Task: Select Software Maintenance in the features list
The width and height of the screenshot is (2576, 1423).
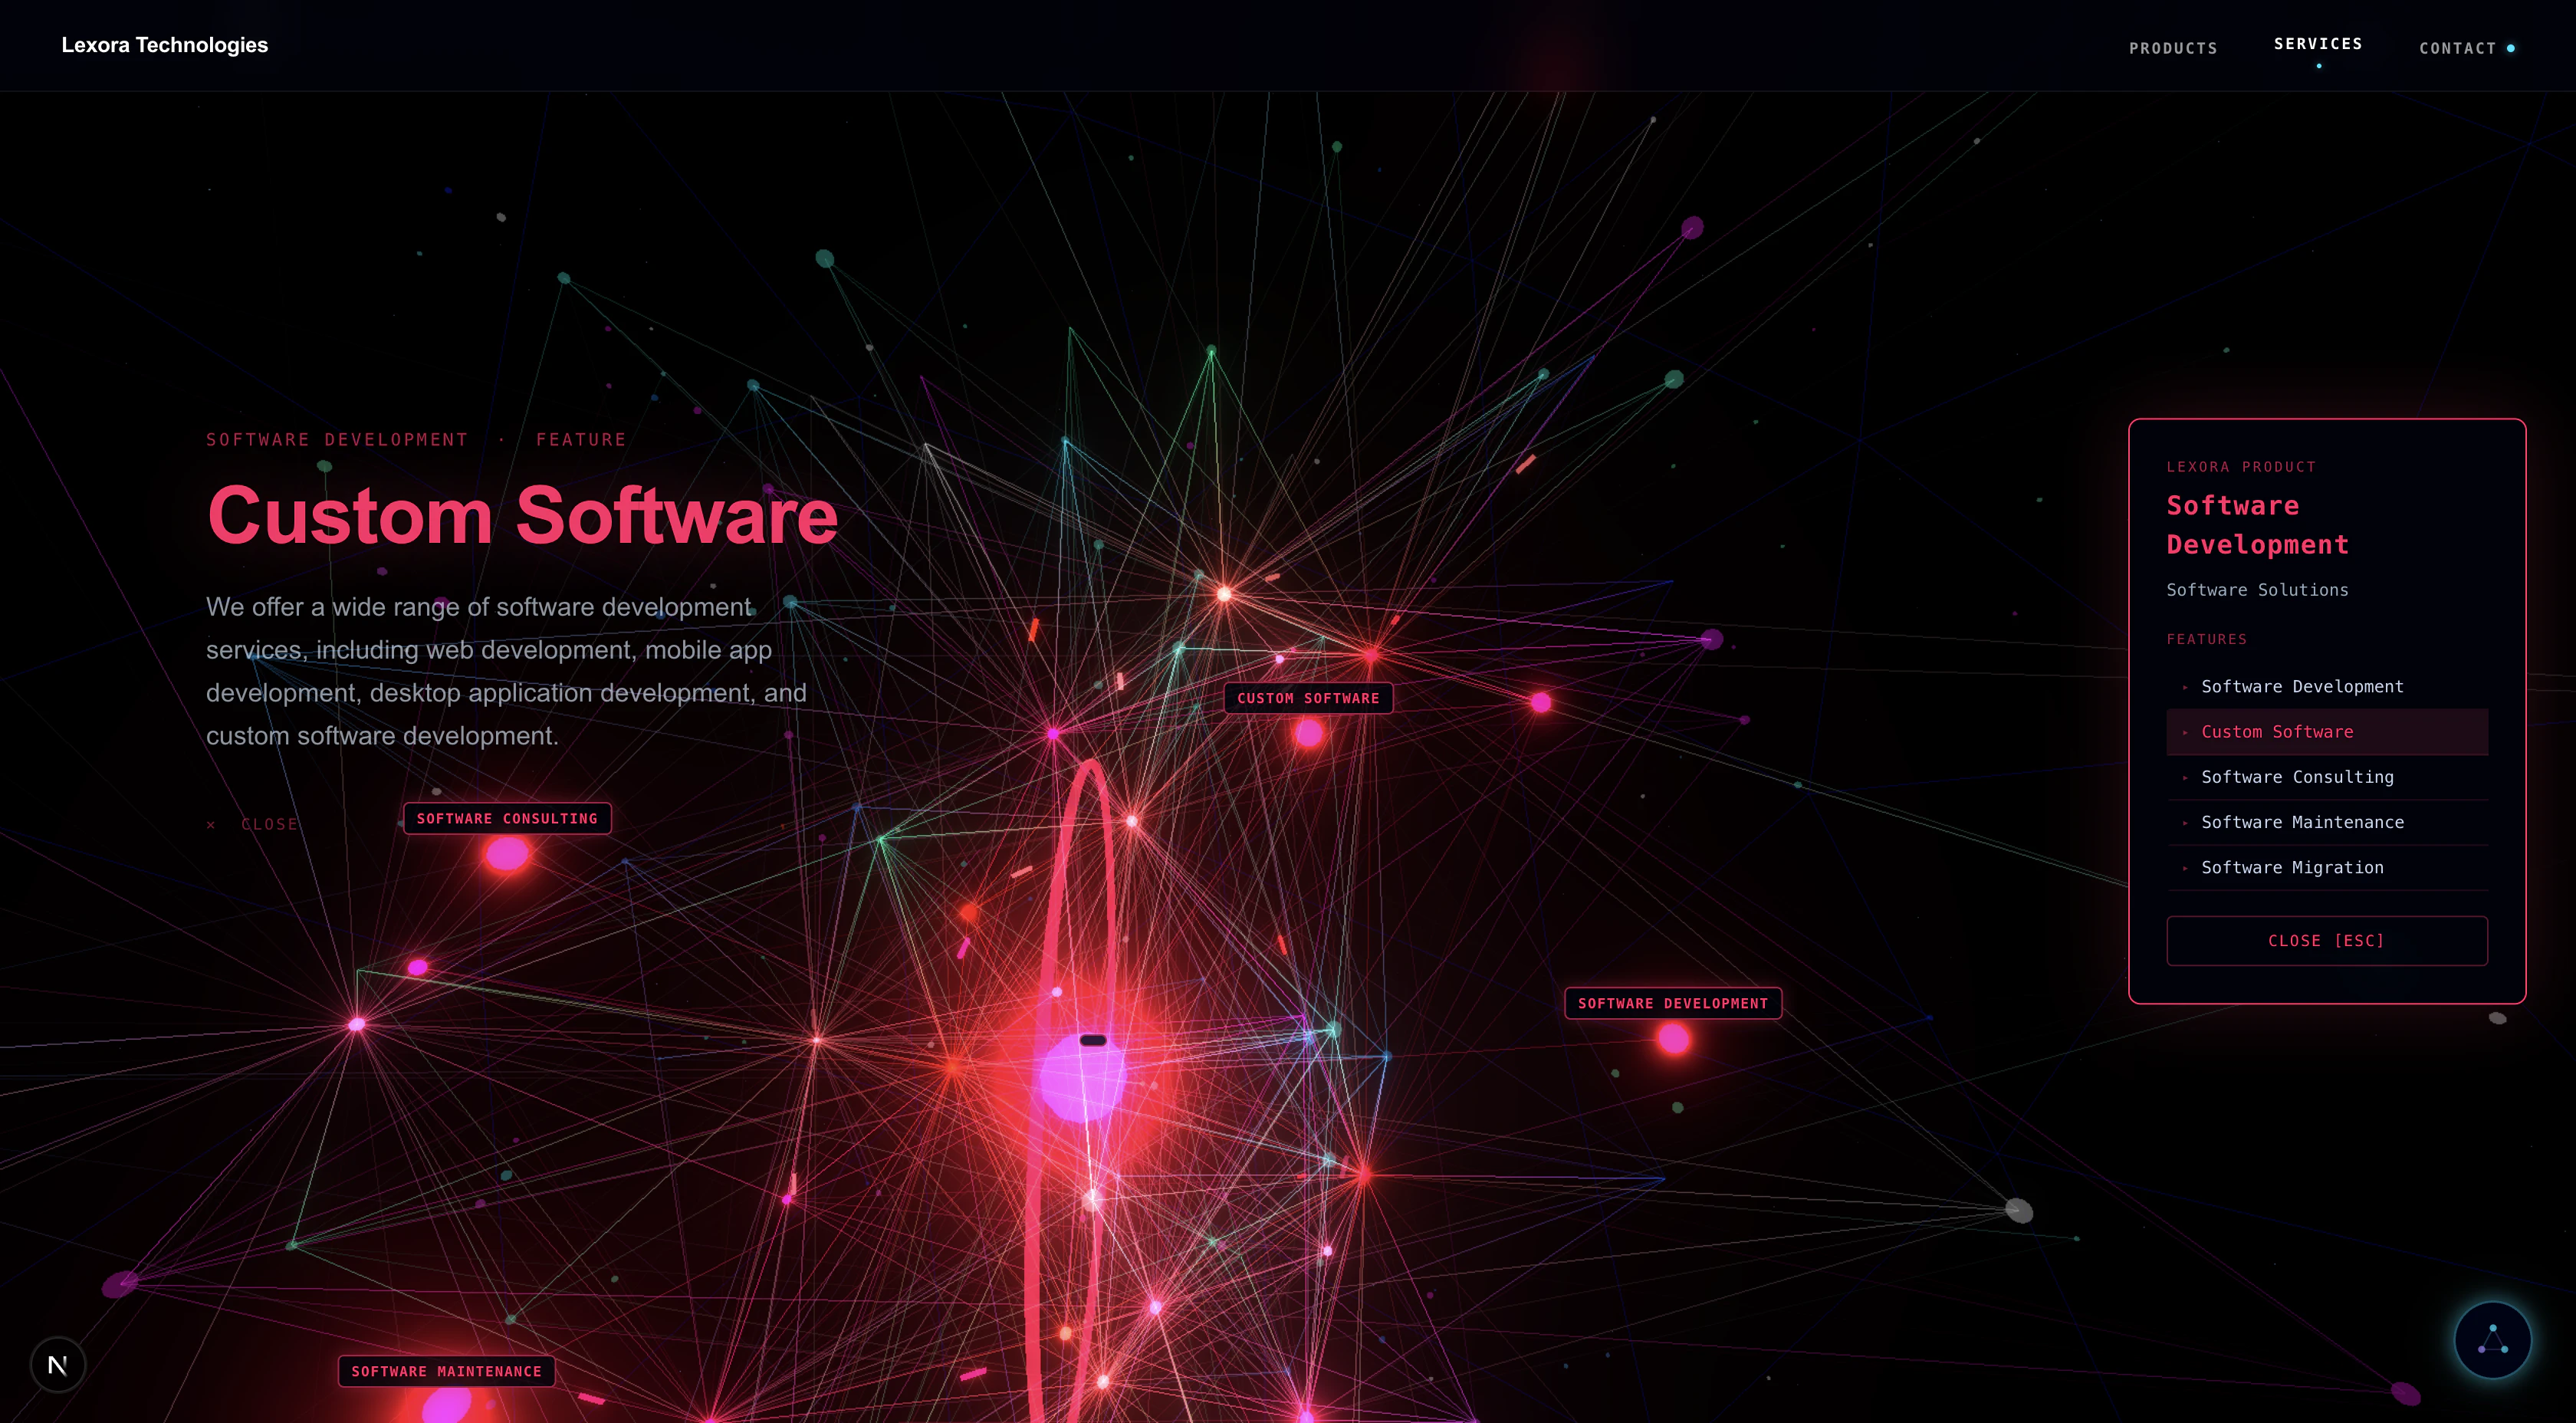Action: click(2326, 822)
